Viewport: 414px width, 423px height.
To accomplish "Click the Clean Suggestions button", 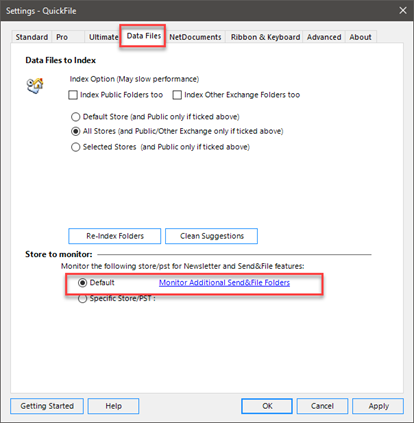I will (212, 236).
